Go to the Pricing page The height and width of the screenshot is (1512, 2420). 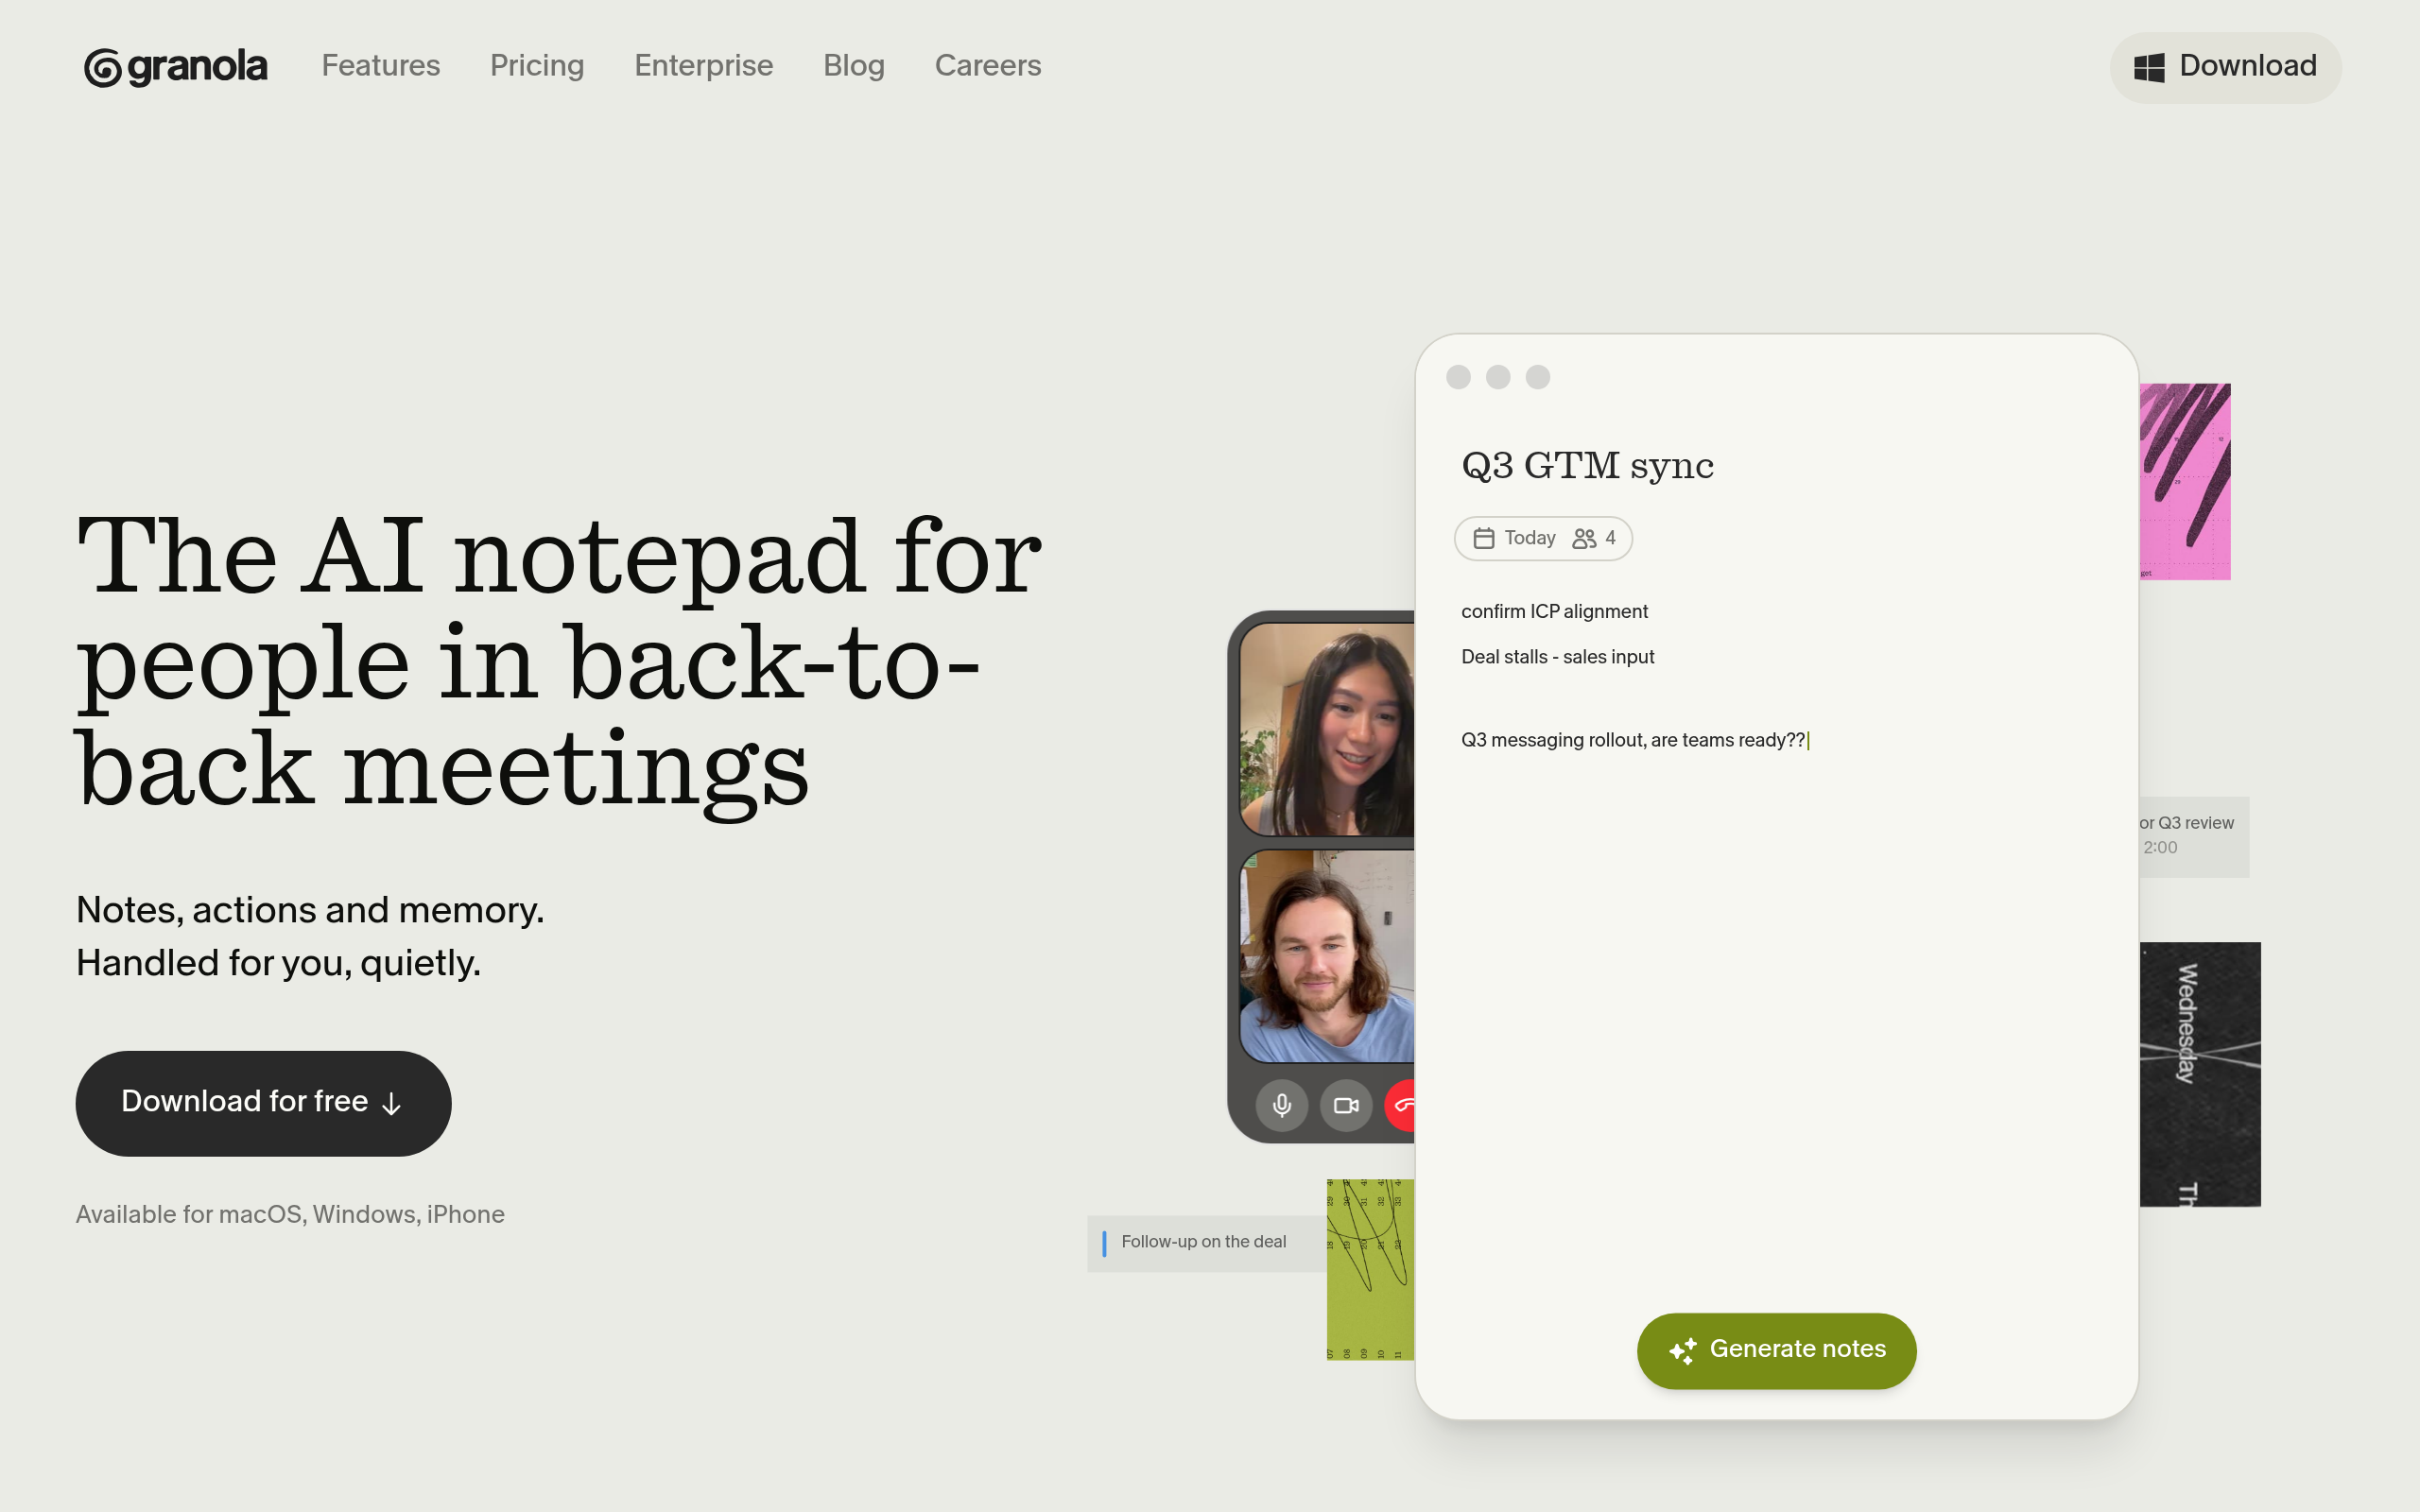point(537,66)
